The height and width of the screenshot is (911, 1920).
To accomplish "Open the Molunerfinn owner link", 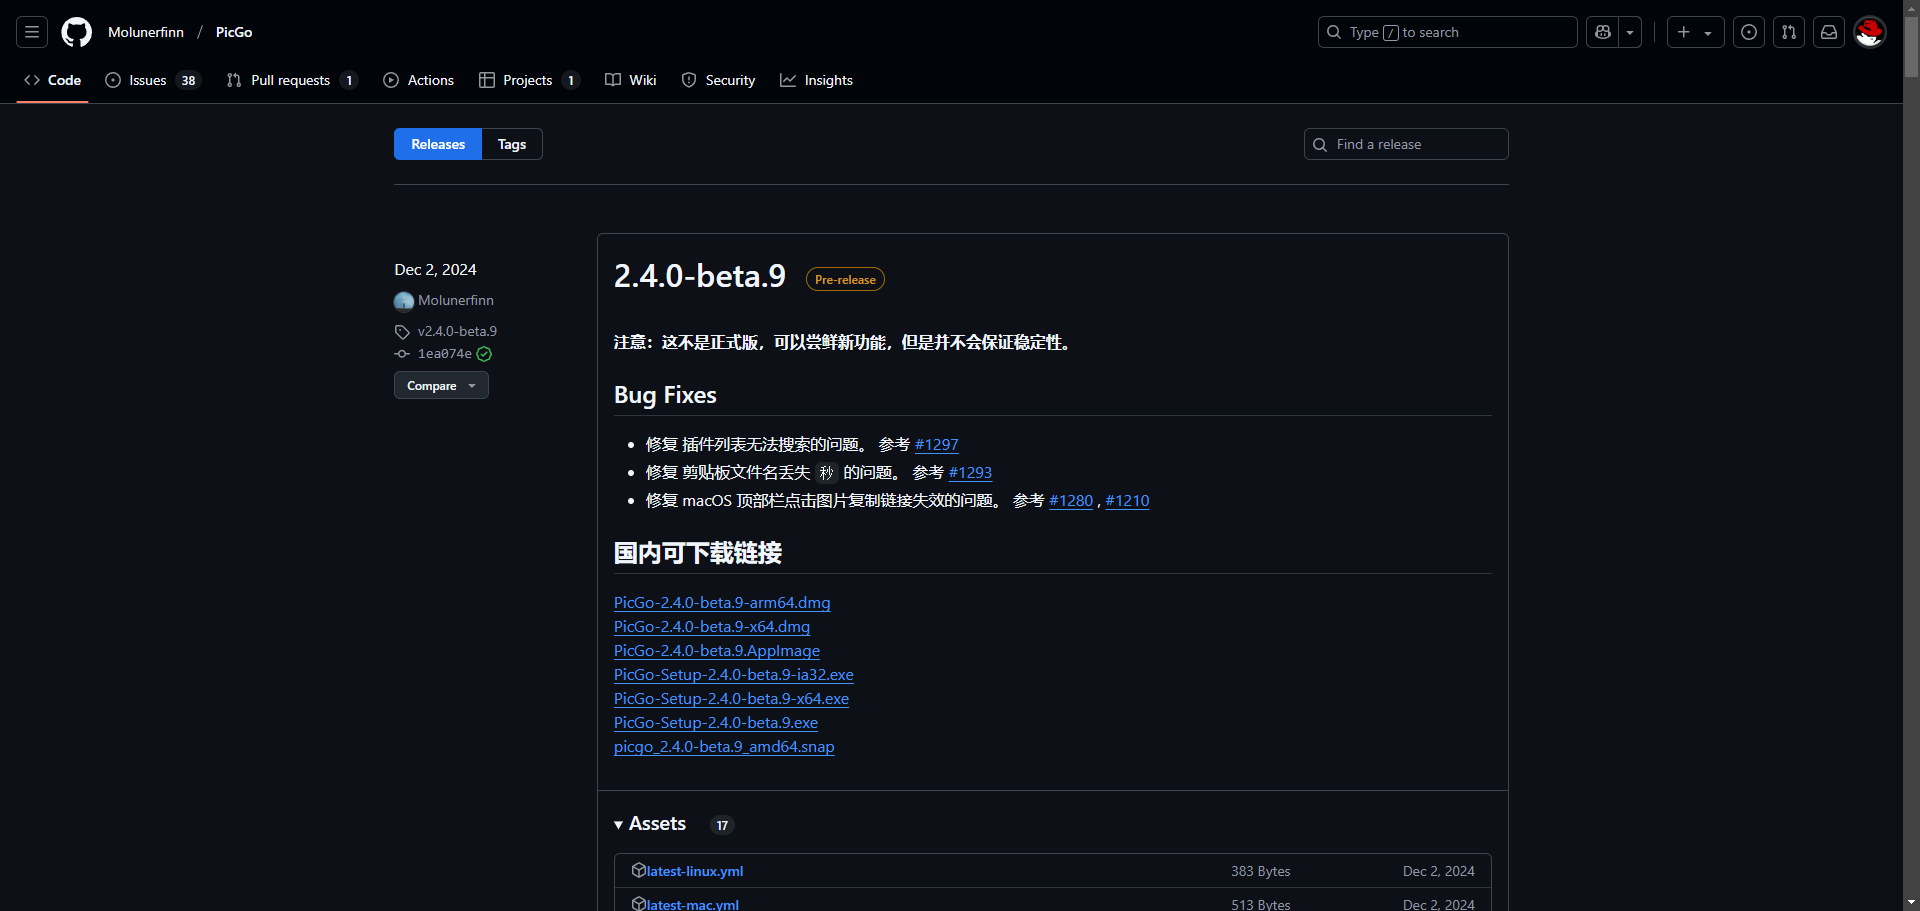I will (146, 32).
